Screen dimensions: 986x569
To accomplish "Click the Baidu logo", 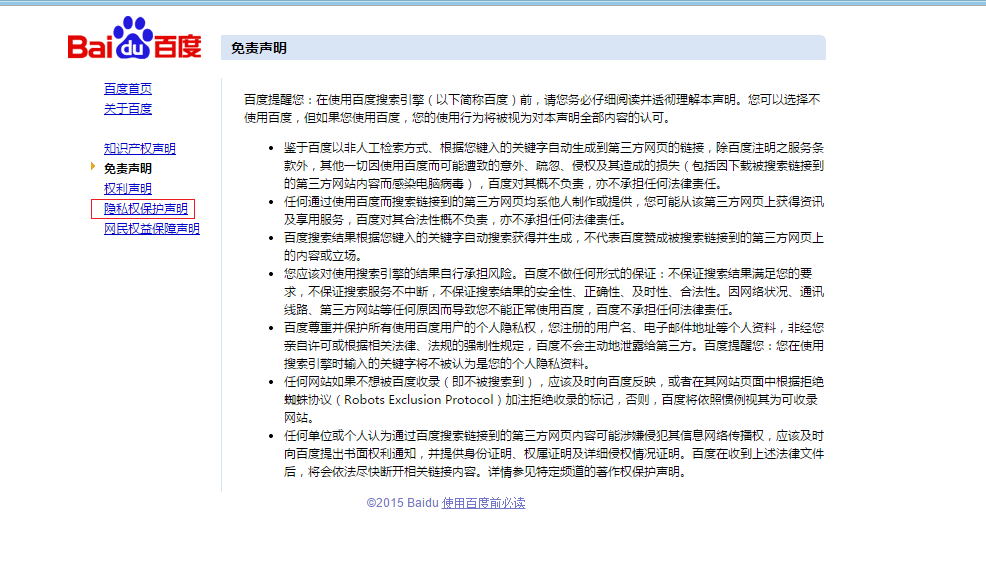I will click(x=135, y=38).
